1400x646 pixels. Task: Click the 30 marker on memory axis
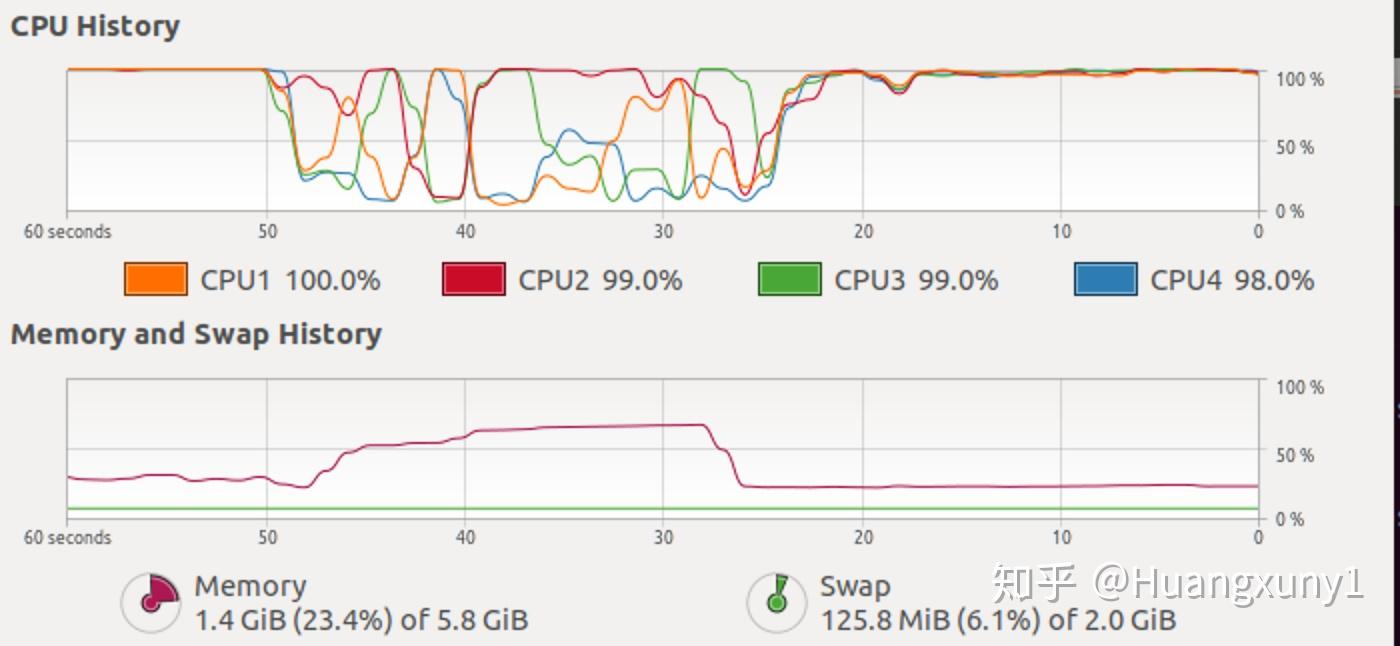(x=663, y=538)
